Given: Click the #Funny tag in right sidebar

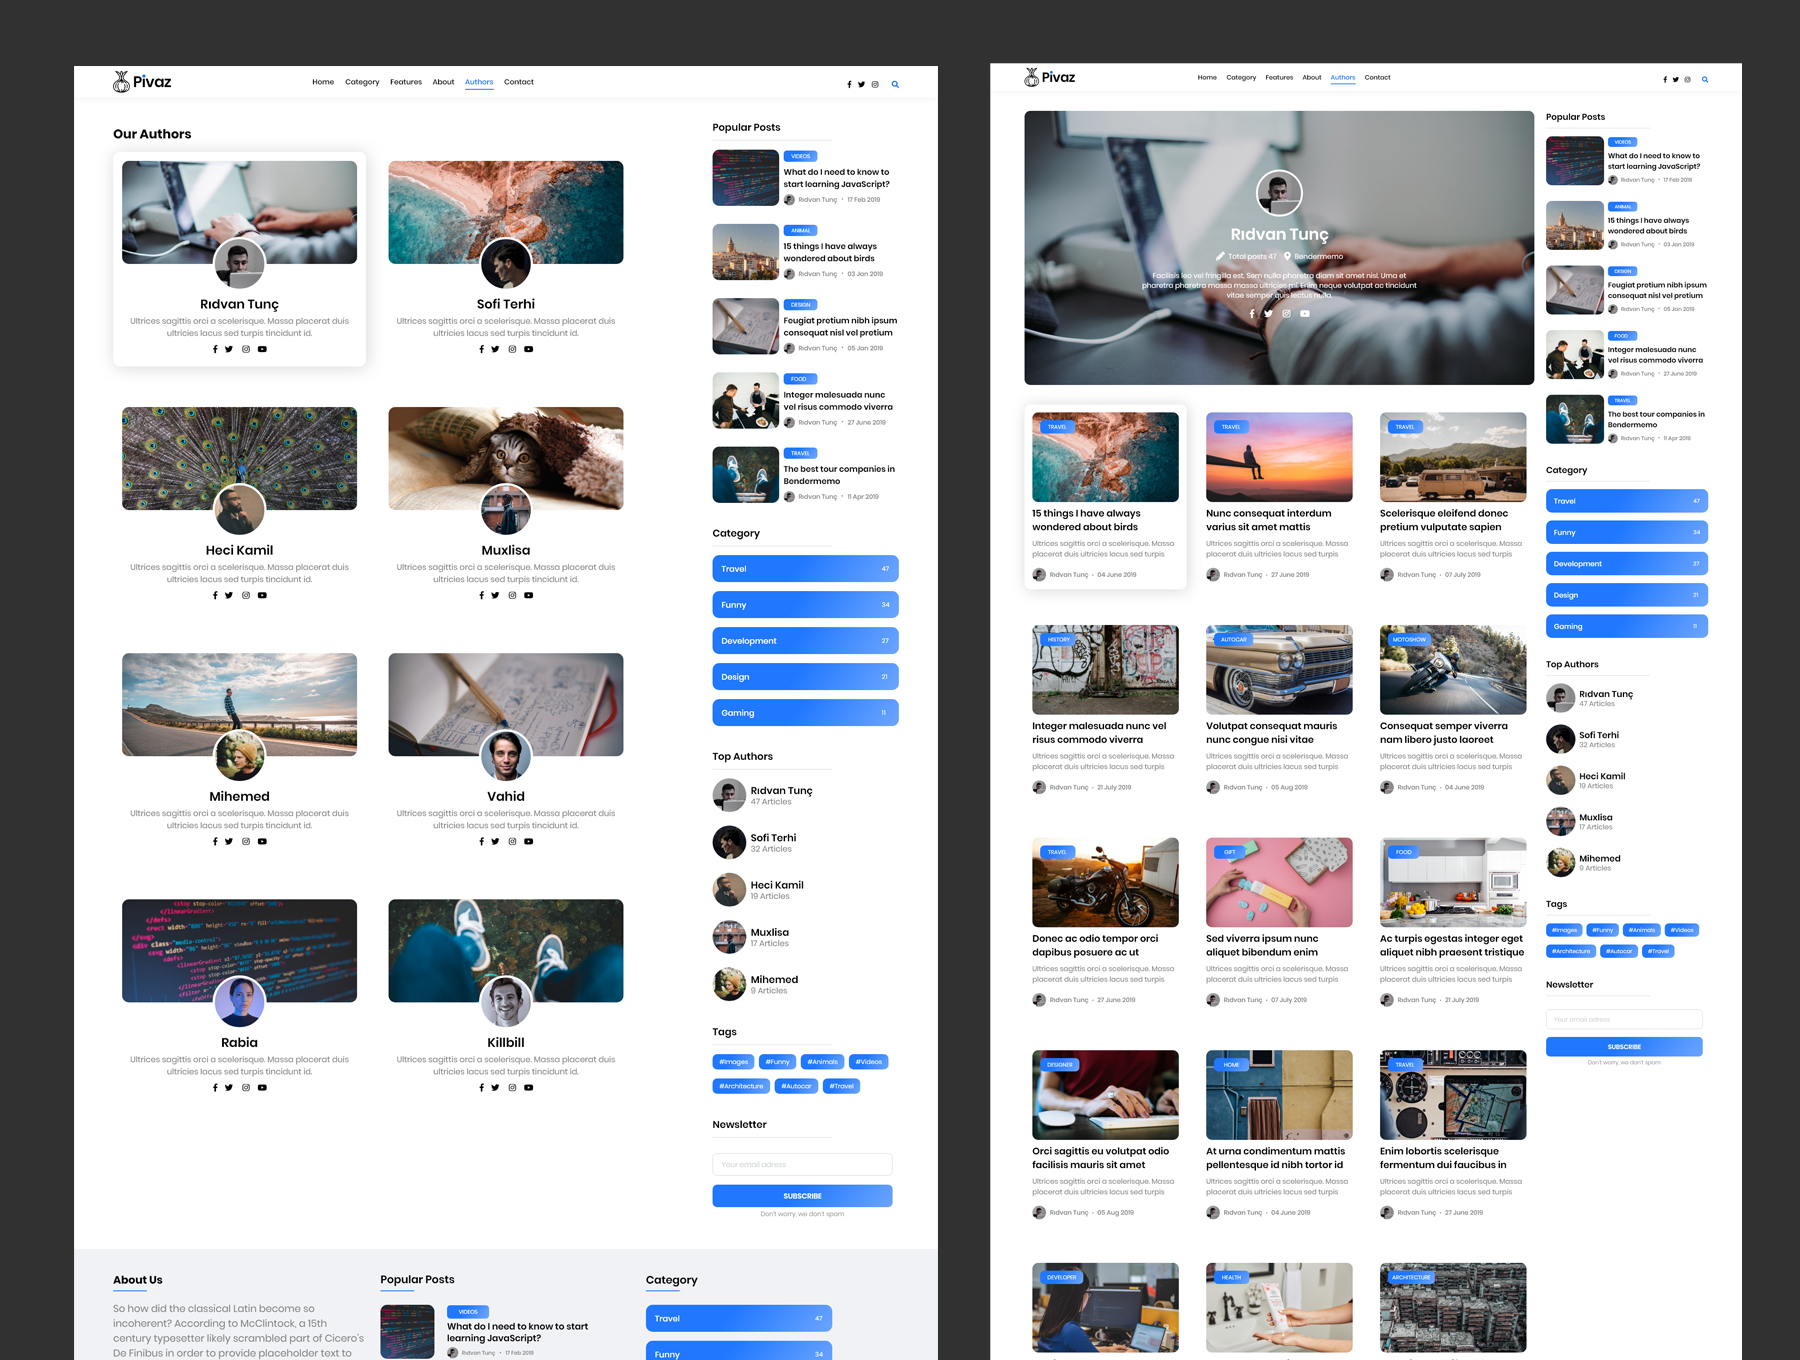Looking at the screenshot, I should 1603,930.
